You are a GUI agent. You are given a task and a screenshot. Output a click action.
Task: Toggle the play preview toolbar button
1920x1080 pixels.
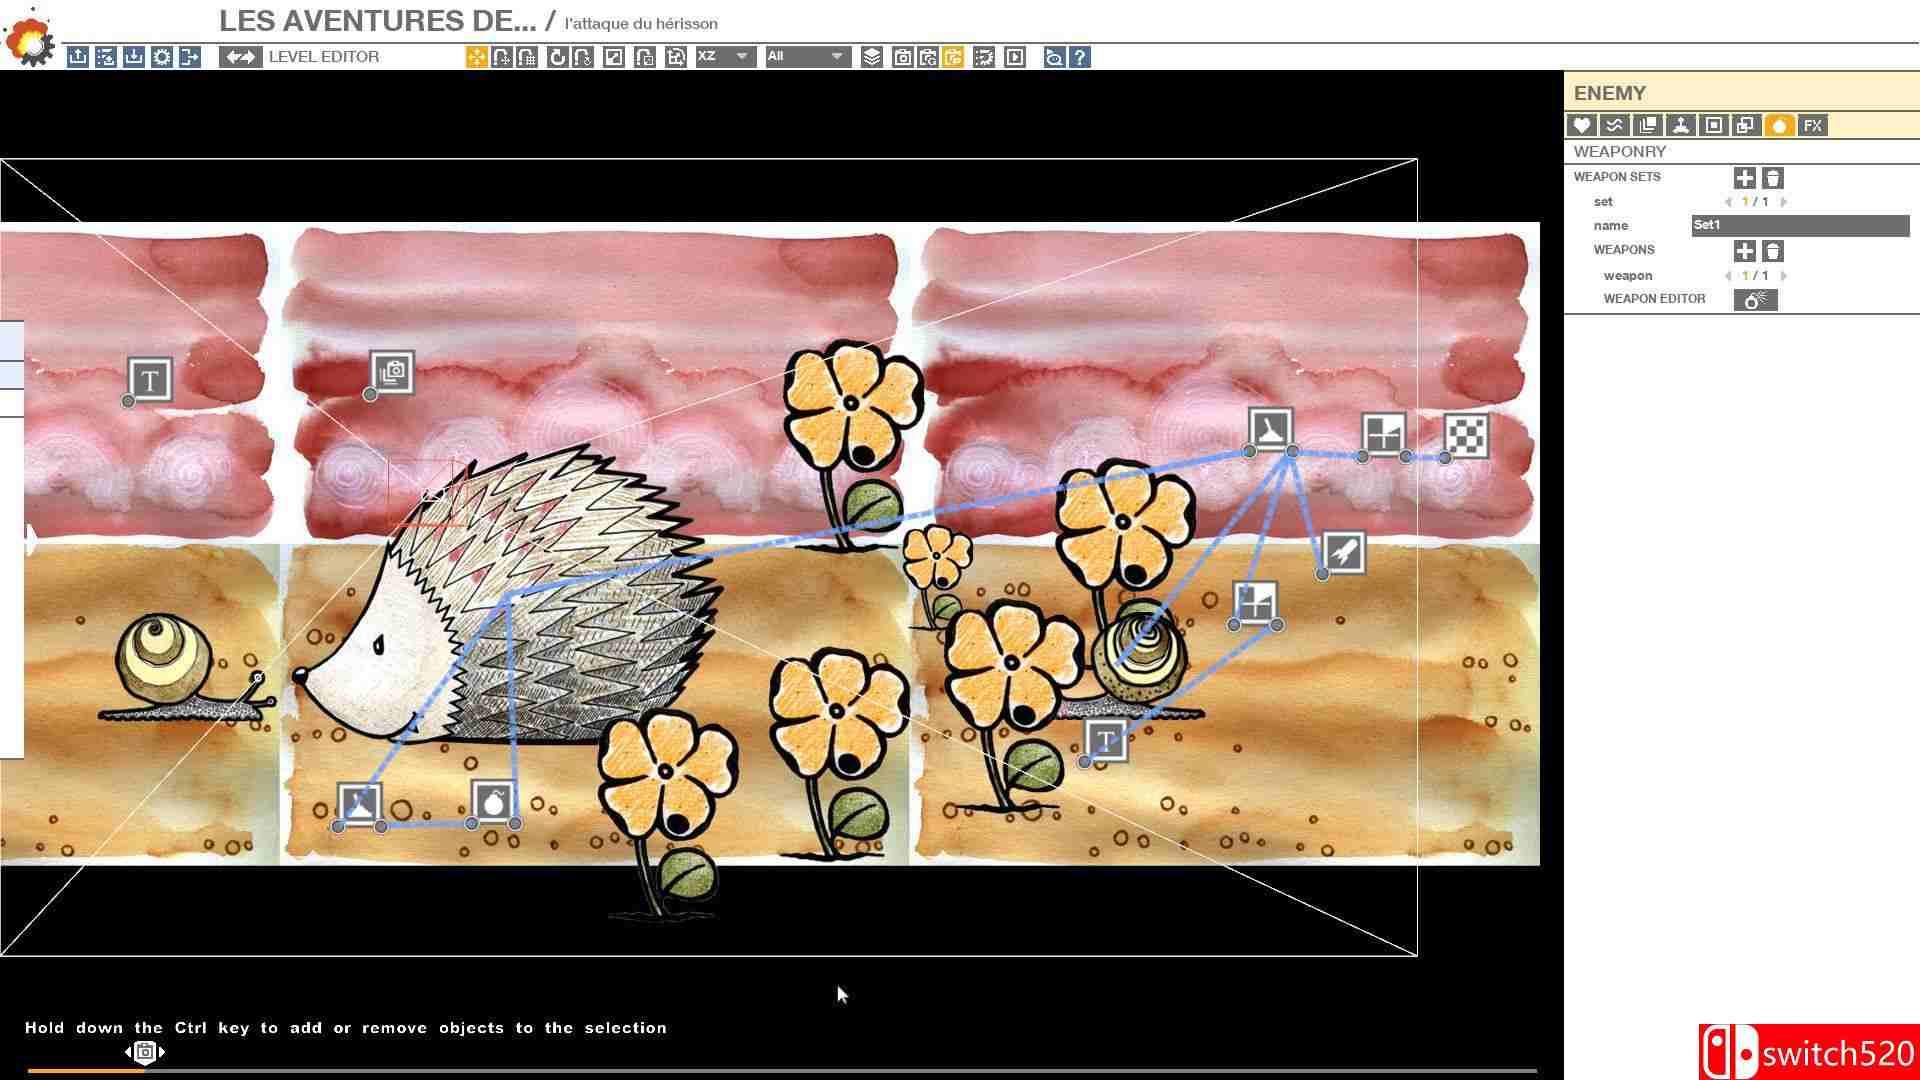point(1014,57)
